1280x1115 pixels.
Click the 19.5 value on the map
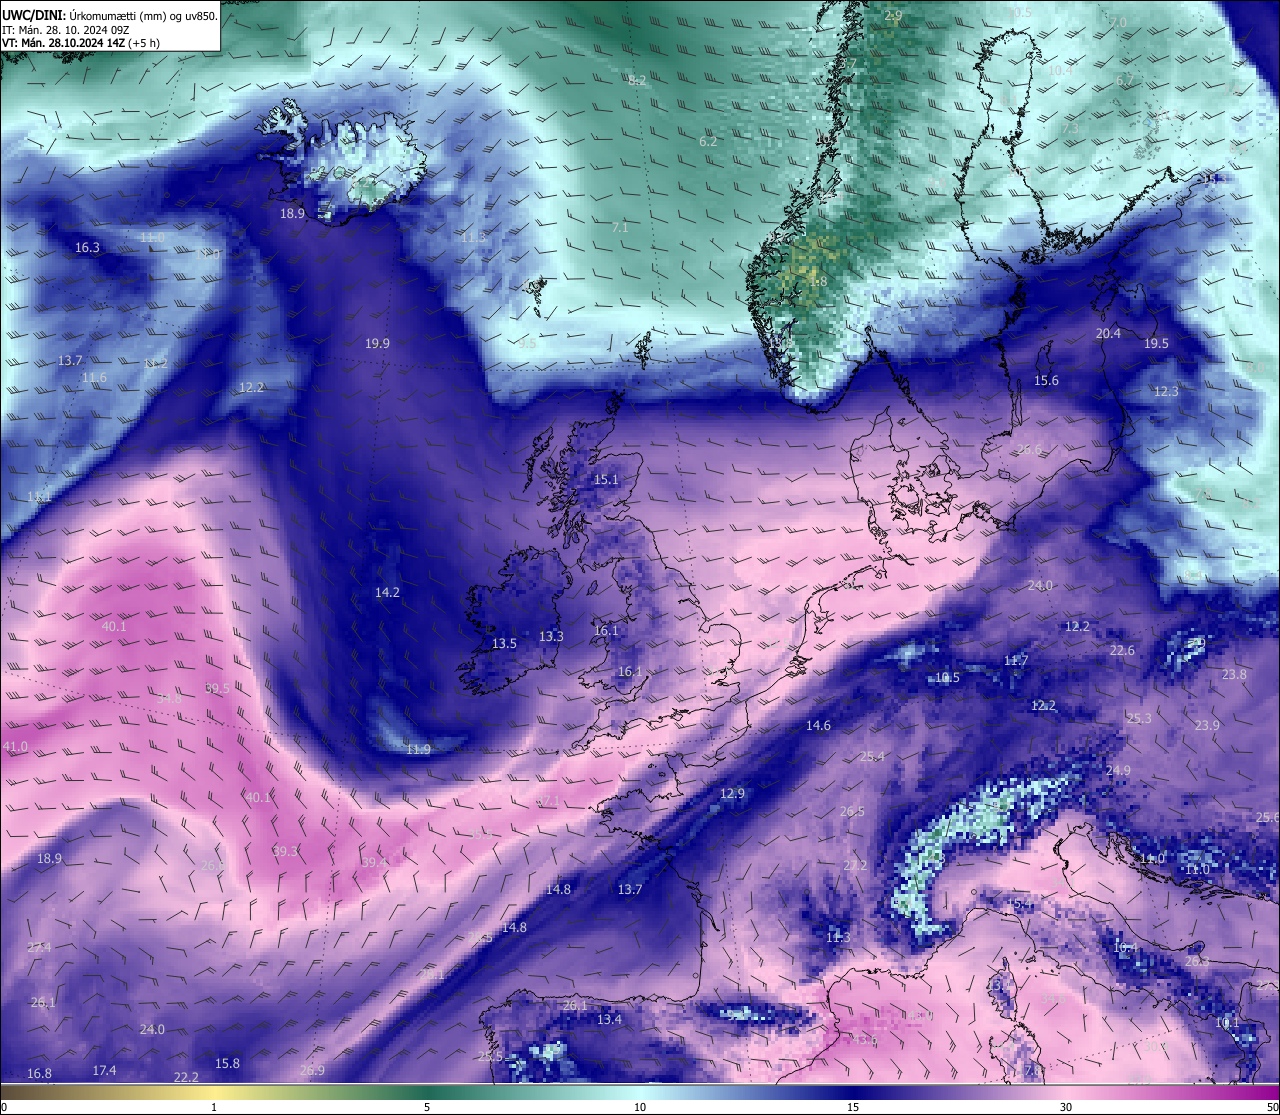pos(1156,343)
